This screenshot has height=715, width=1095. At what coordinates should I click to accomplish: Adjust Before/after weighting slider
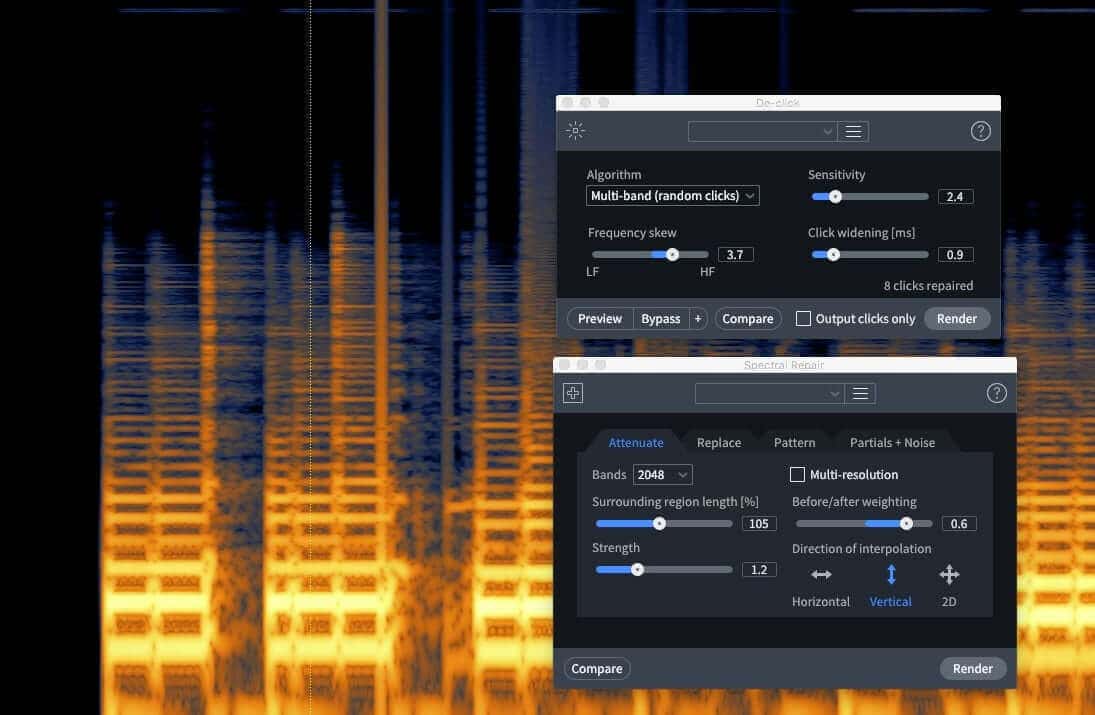click(x=864, y=524)
